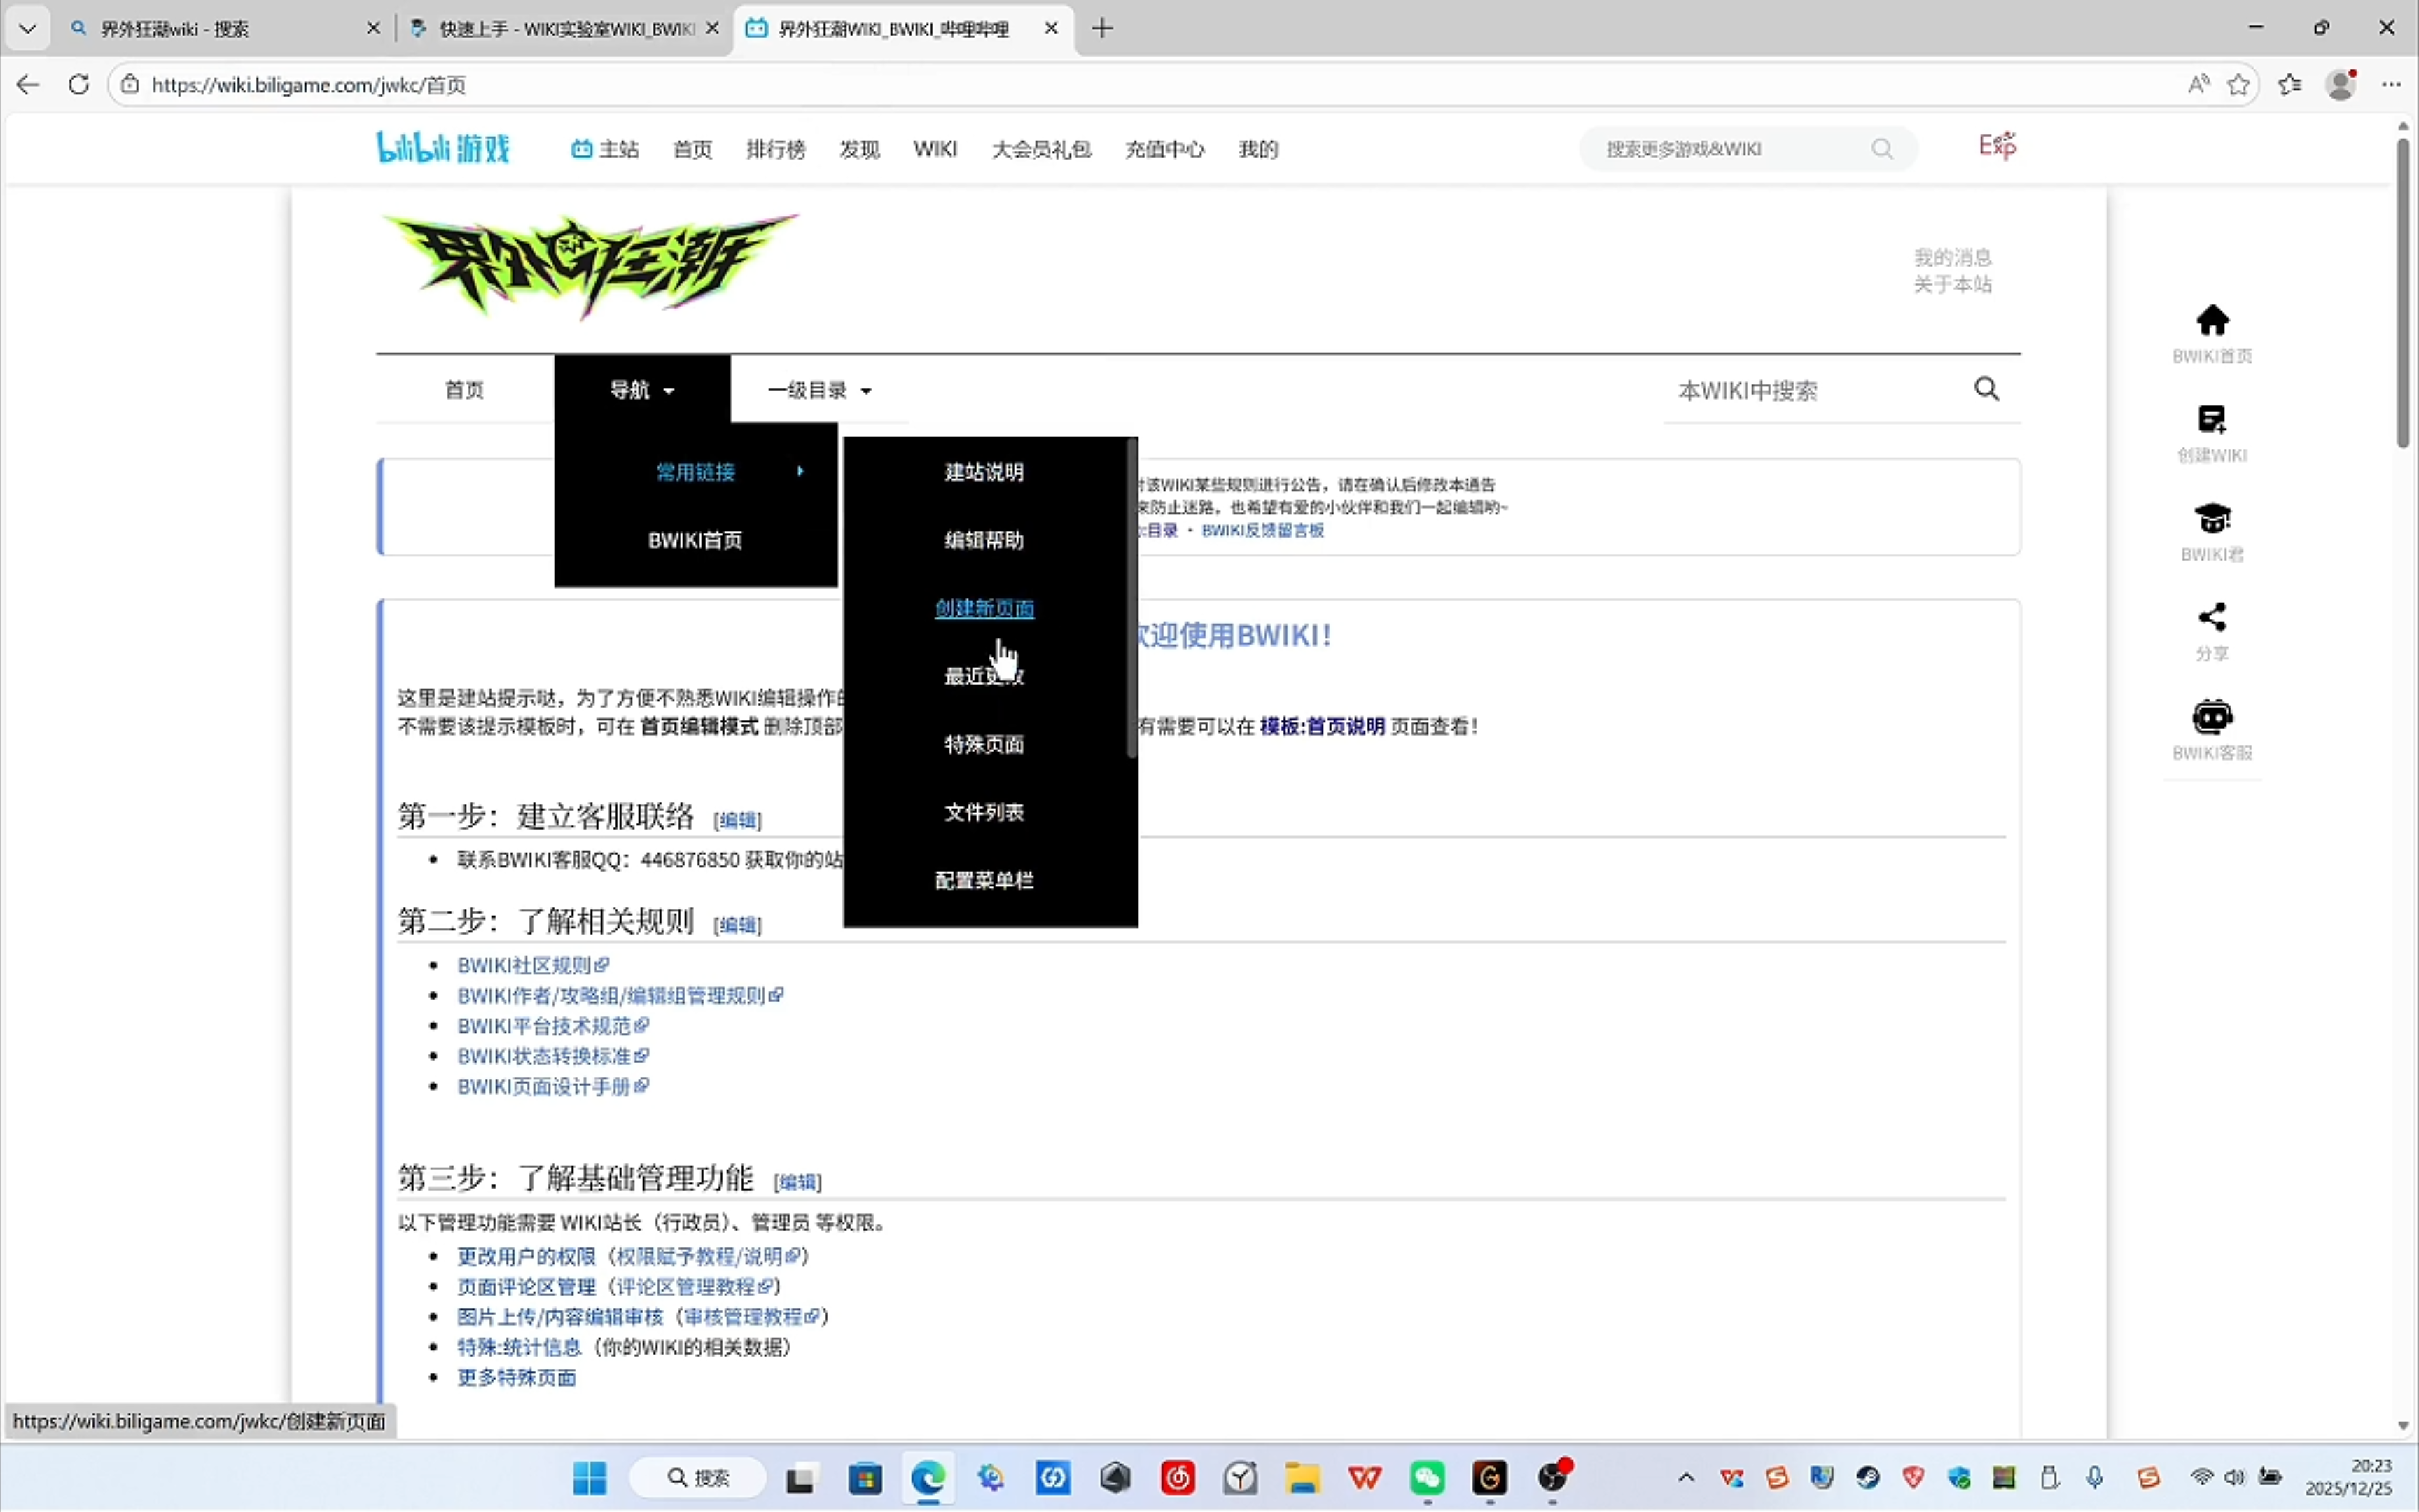The width and height of the screenshot is (2419, 1512).
Task: Click the page vertical scrollbar thumb
Action: 2403,290
